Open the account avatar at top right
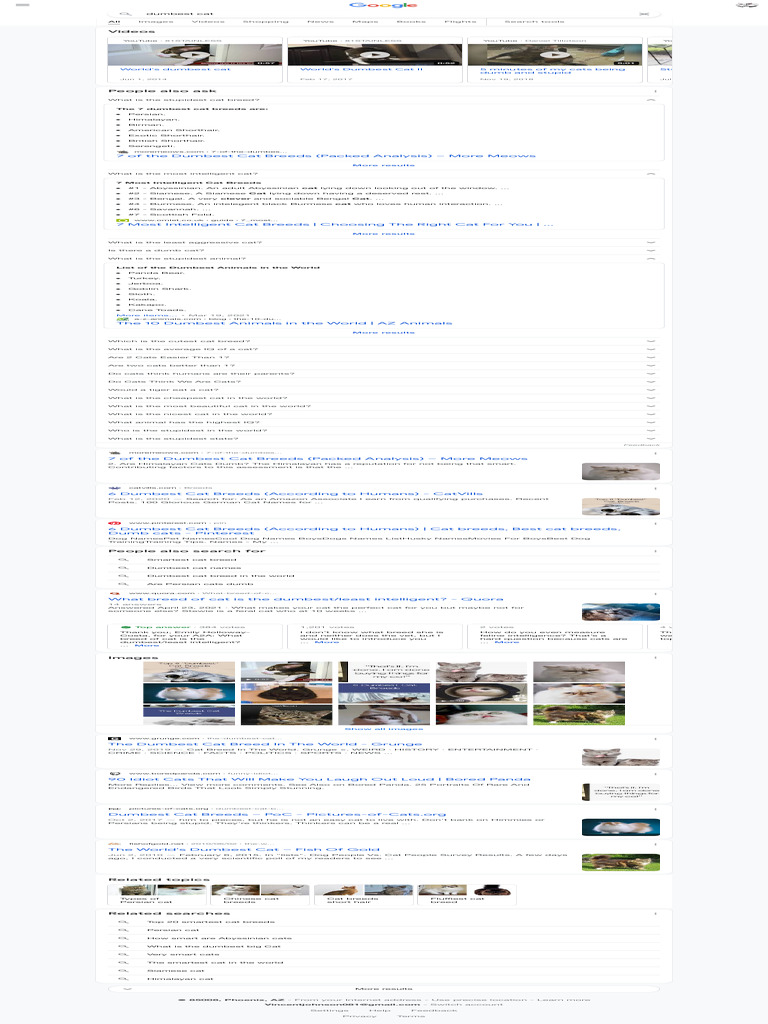The image size is (768, 1024). [746, 5]
